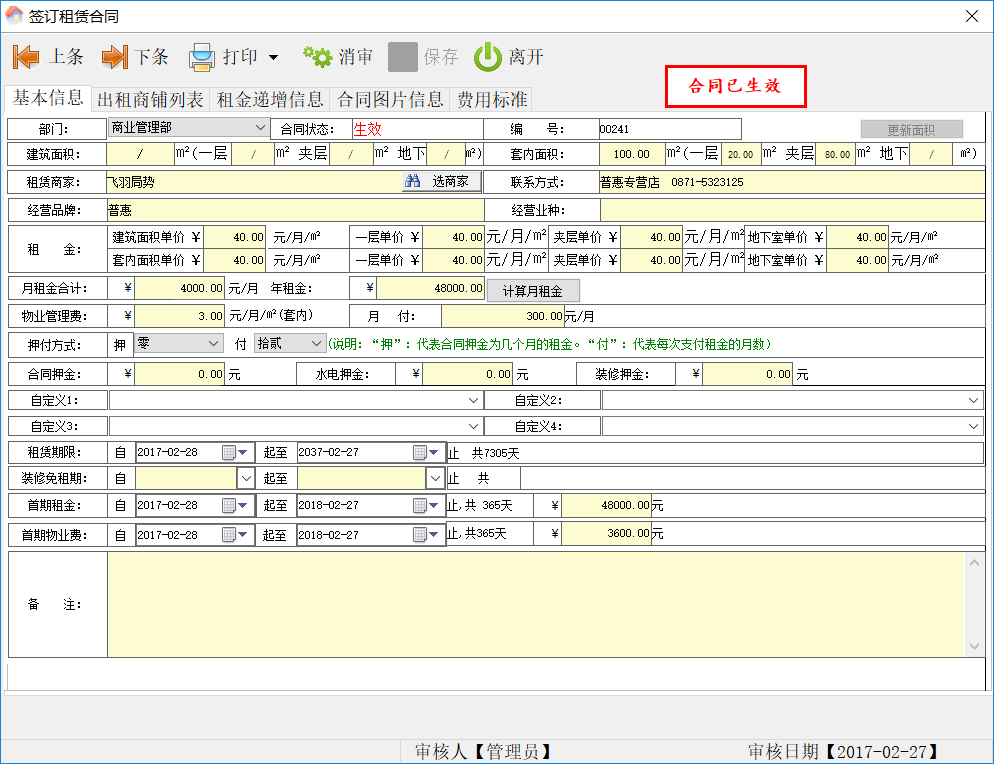The image size is (994, 764).
Task: Click the 首期物业费 amount field showing 3600.00
Action: point(606,534)
